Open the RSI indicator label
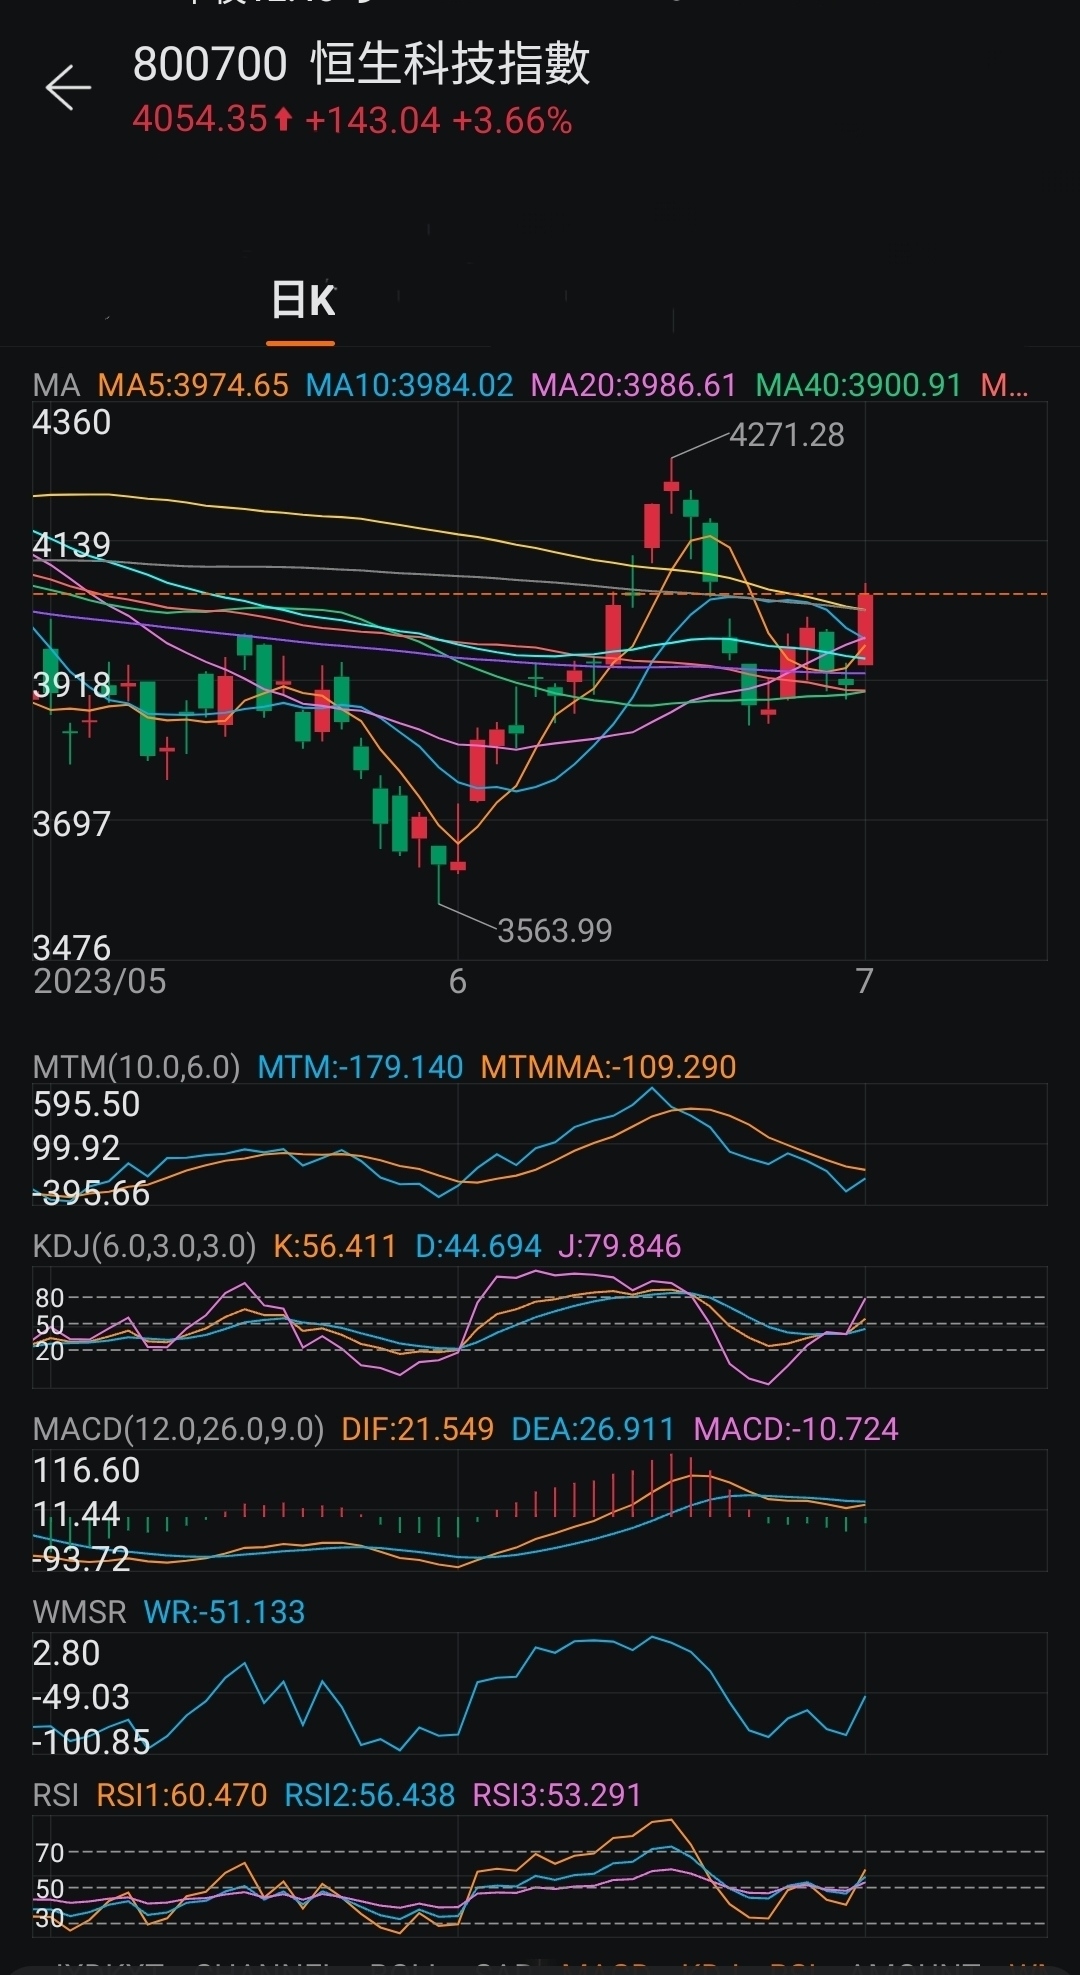The height and width of the screenshot is (1975, 1080). pos(56,1795)
